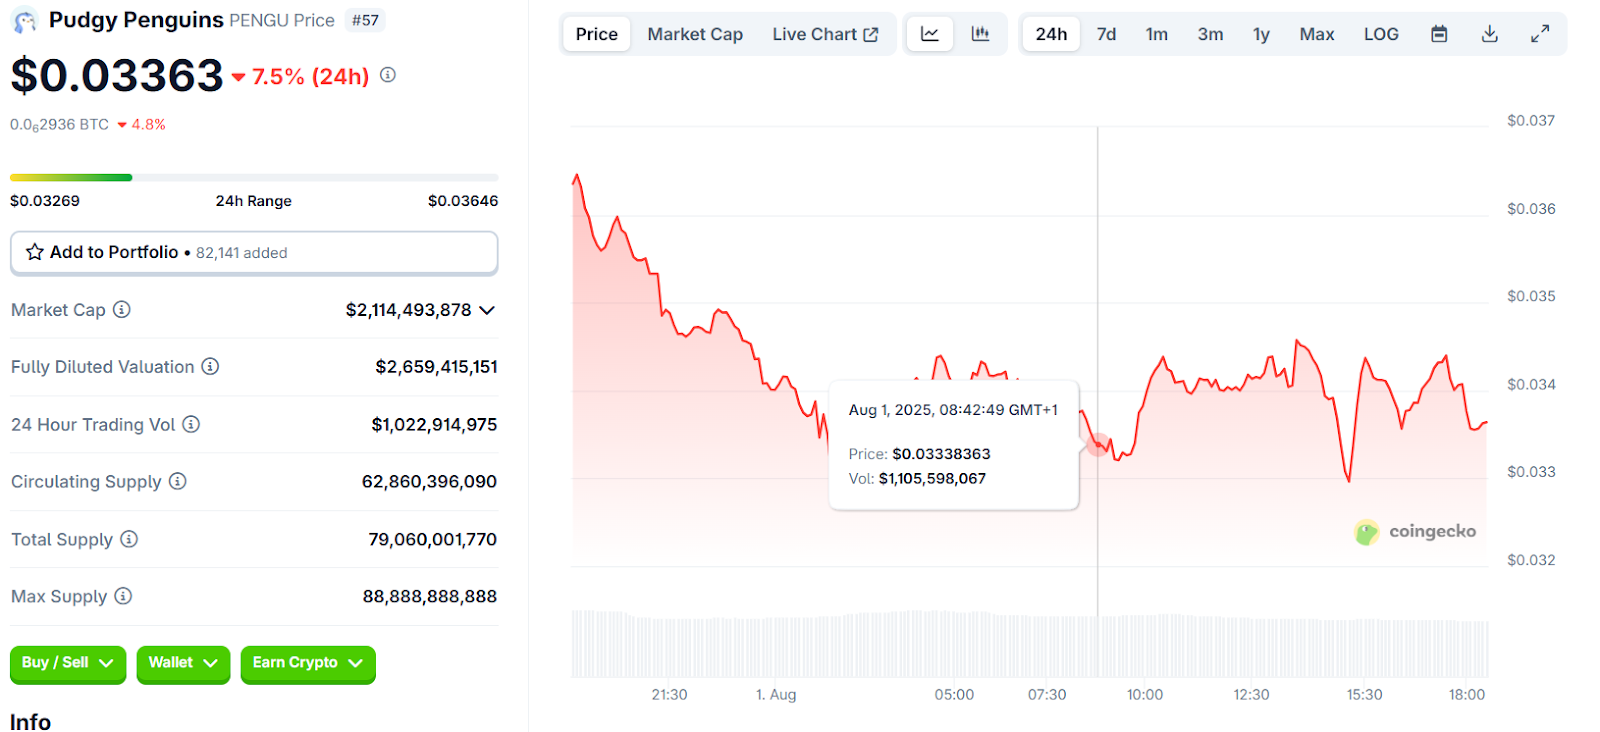Switch to the Market Cap chart tab
This screenshot has width=1600, height=732.
click(x=695, y=34)
